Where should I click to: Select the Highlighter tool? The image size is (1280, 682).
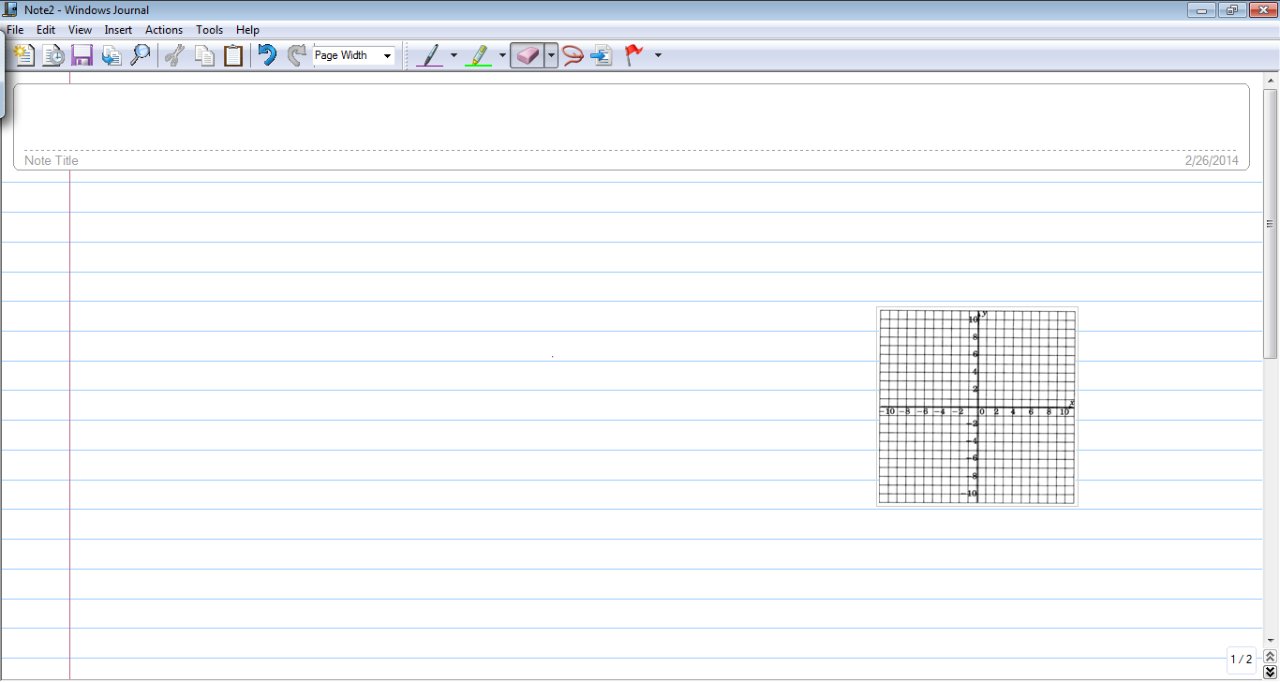[478, 55]
